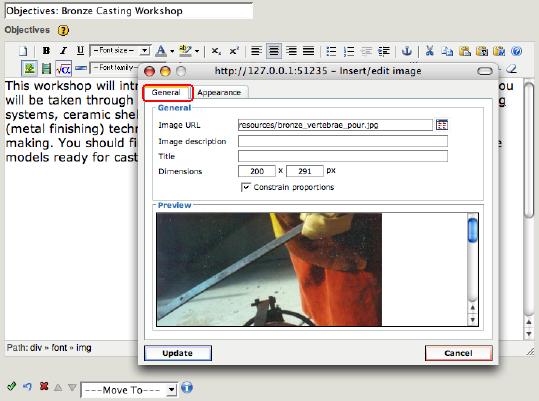Image resolution: width=539 pixels, height=401 pixels.
Task: Click the image Title field
Action: pos(343,156)
